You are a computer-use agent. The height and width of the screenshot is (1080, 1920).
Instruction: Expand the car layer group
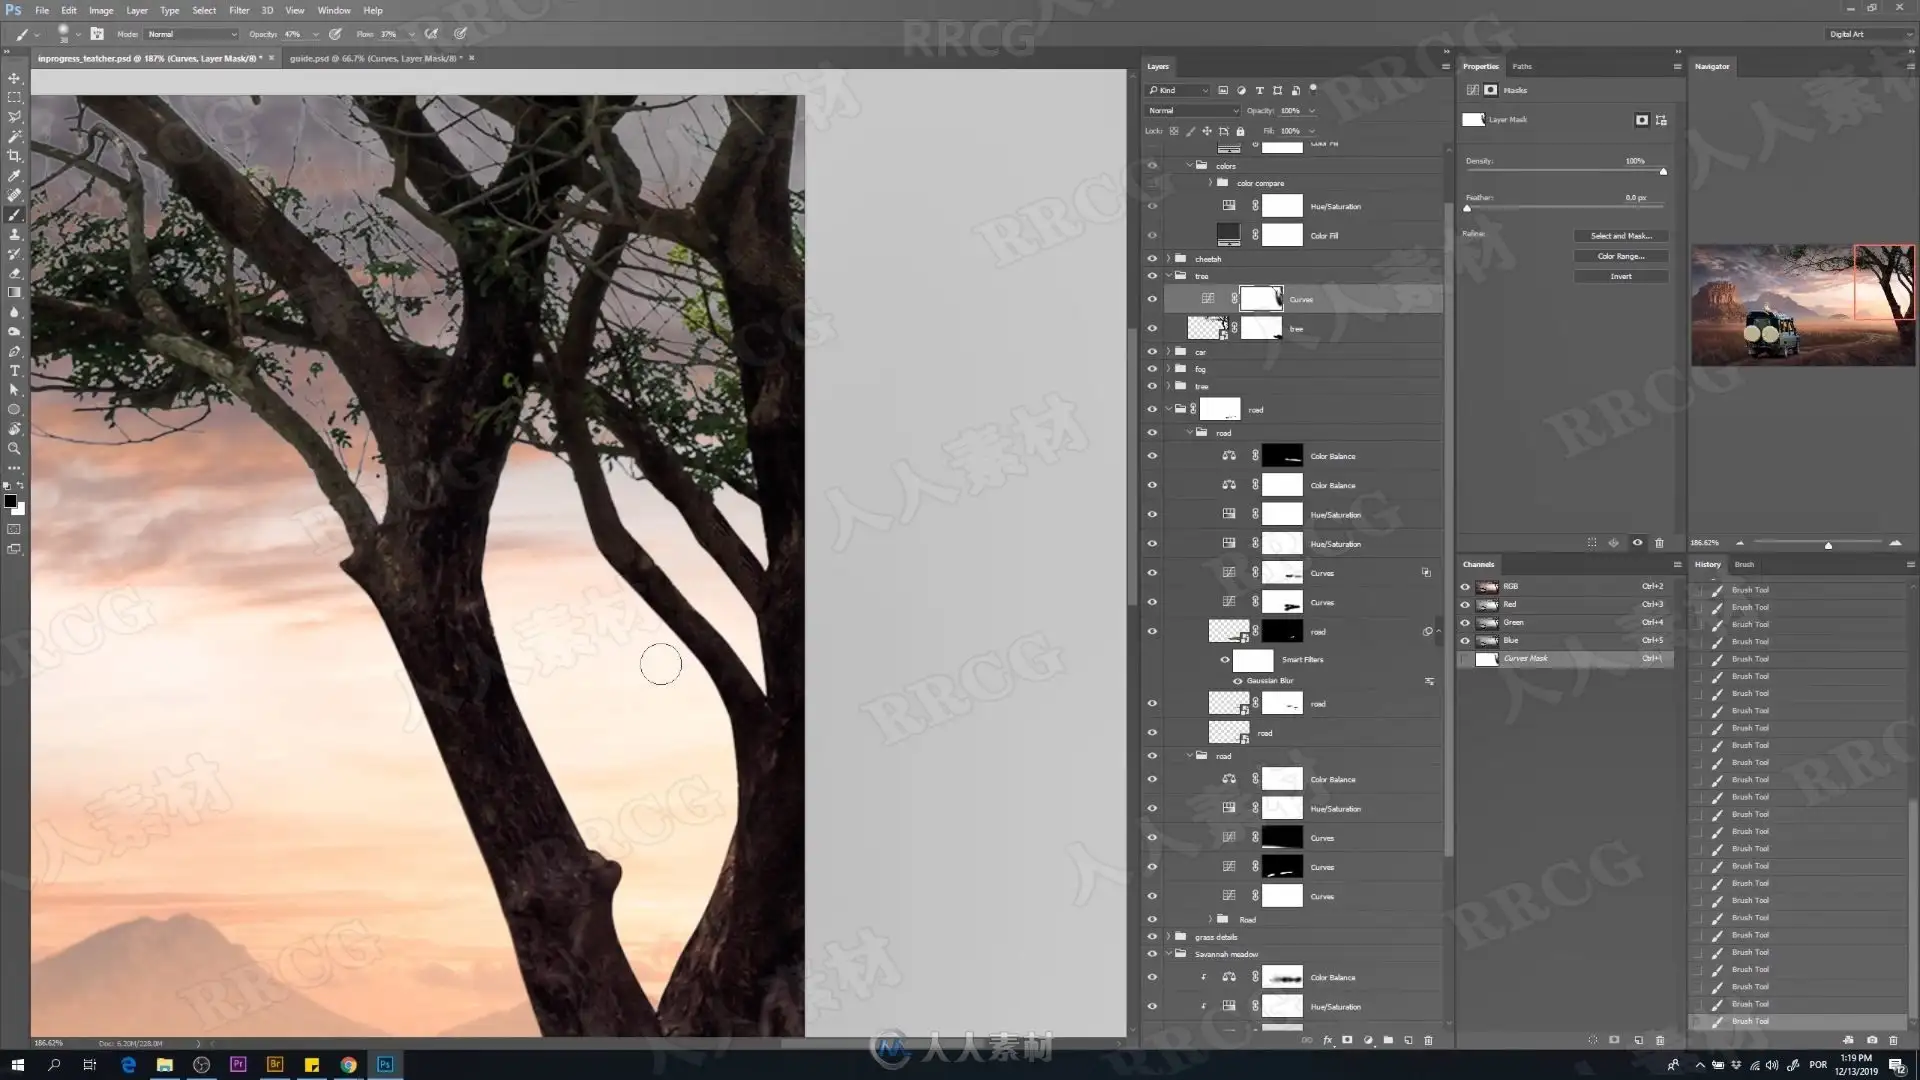point(1168,352)
